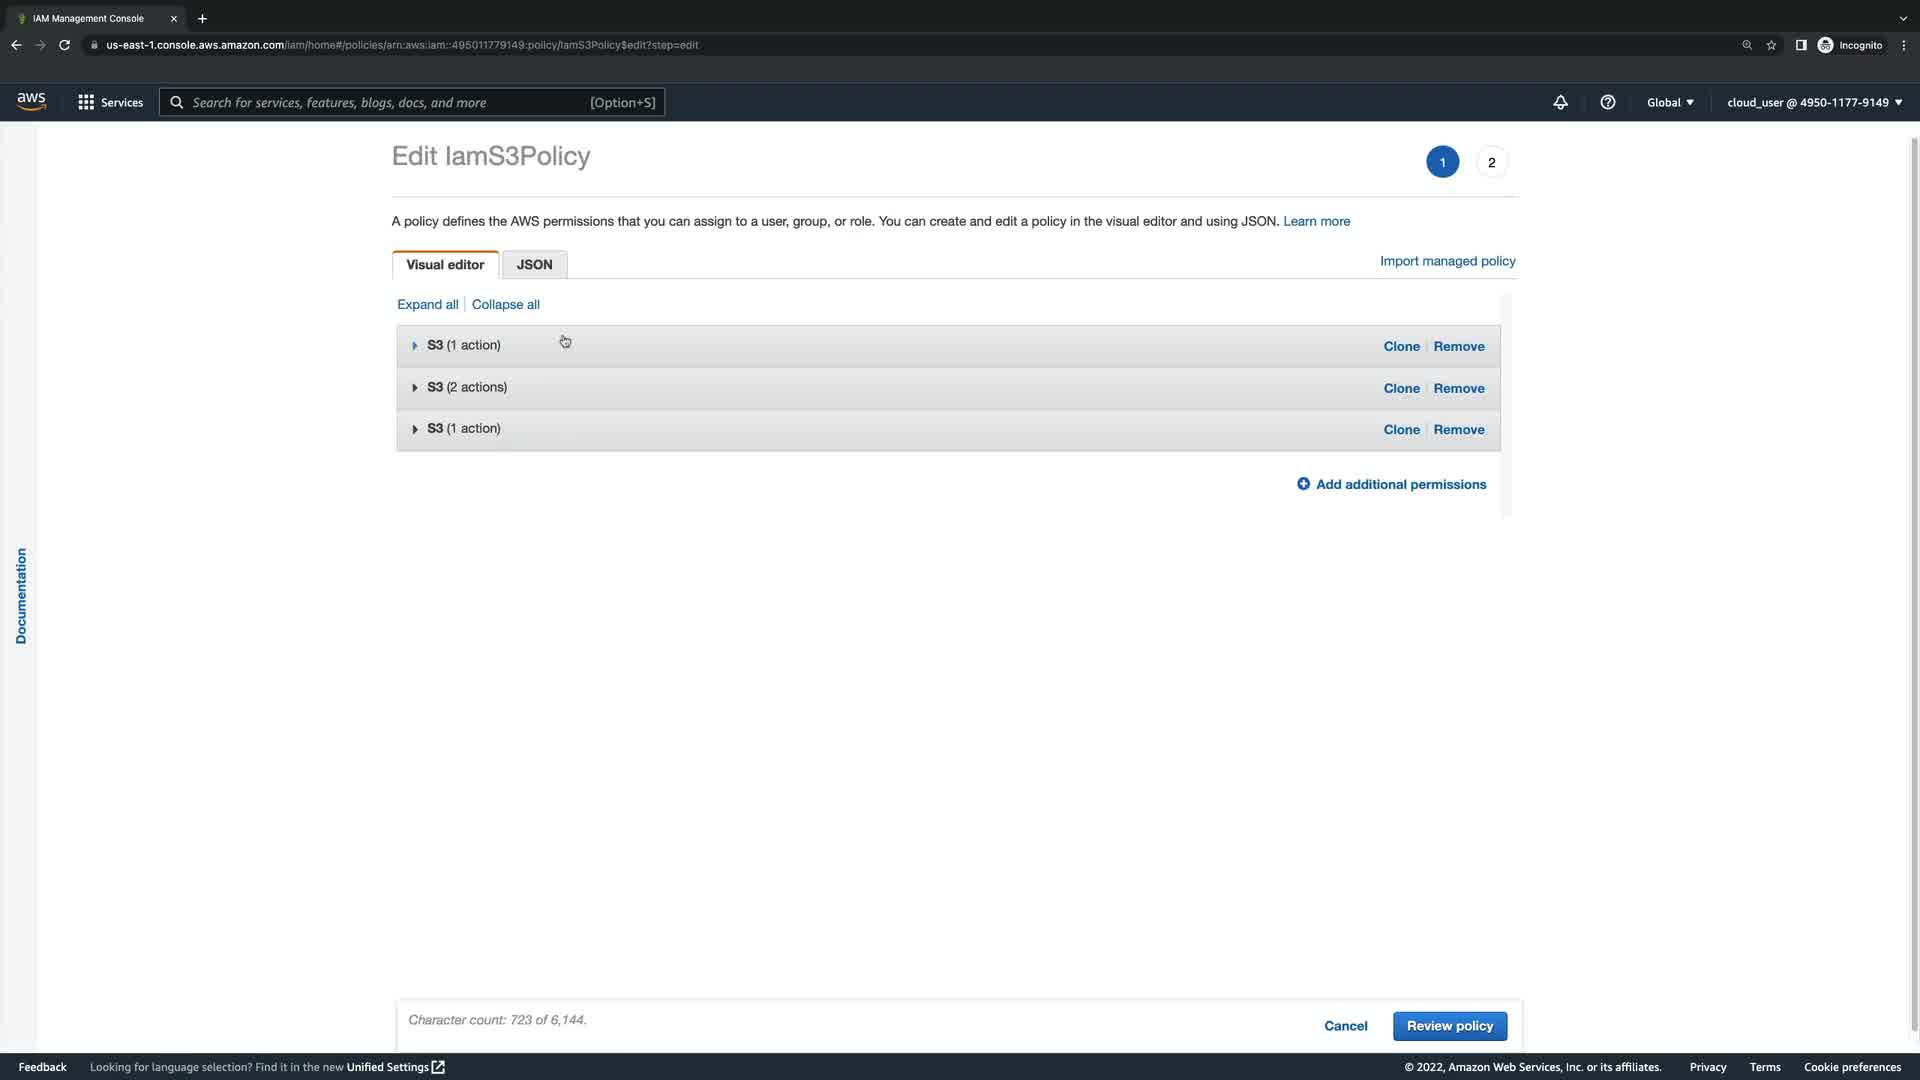
Task: Open the Global region dropdown
Action: 1670,102
